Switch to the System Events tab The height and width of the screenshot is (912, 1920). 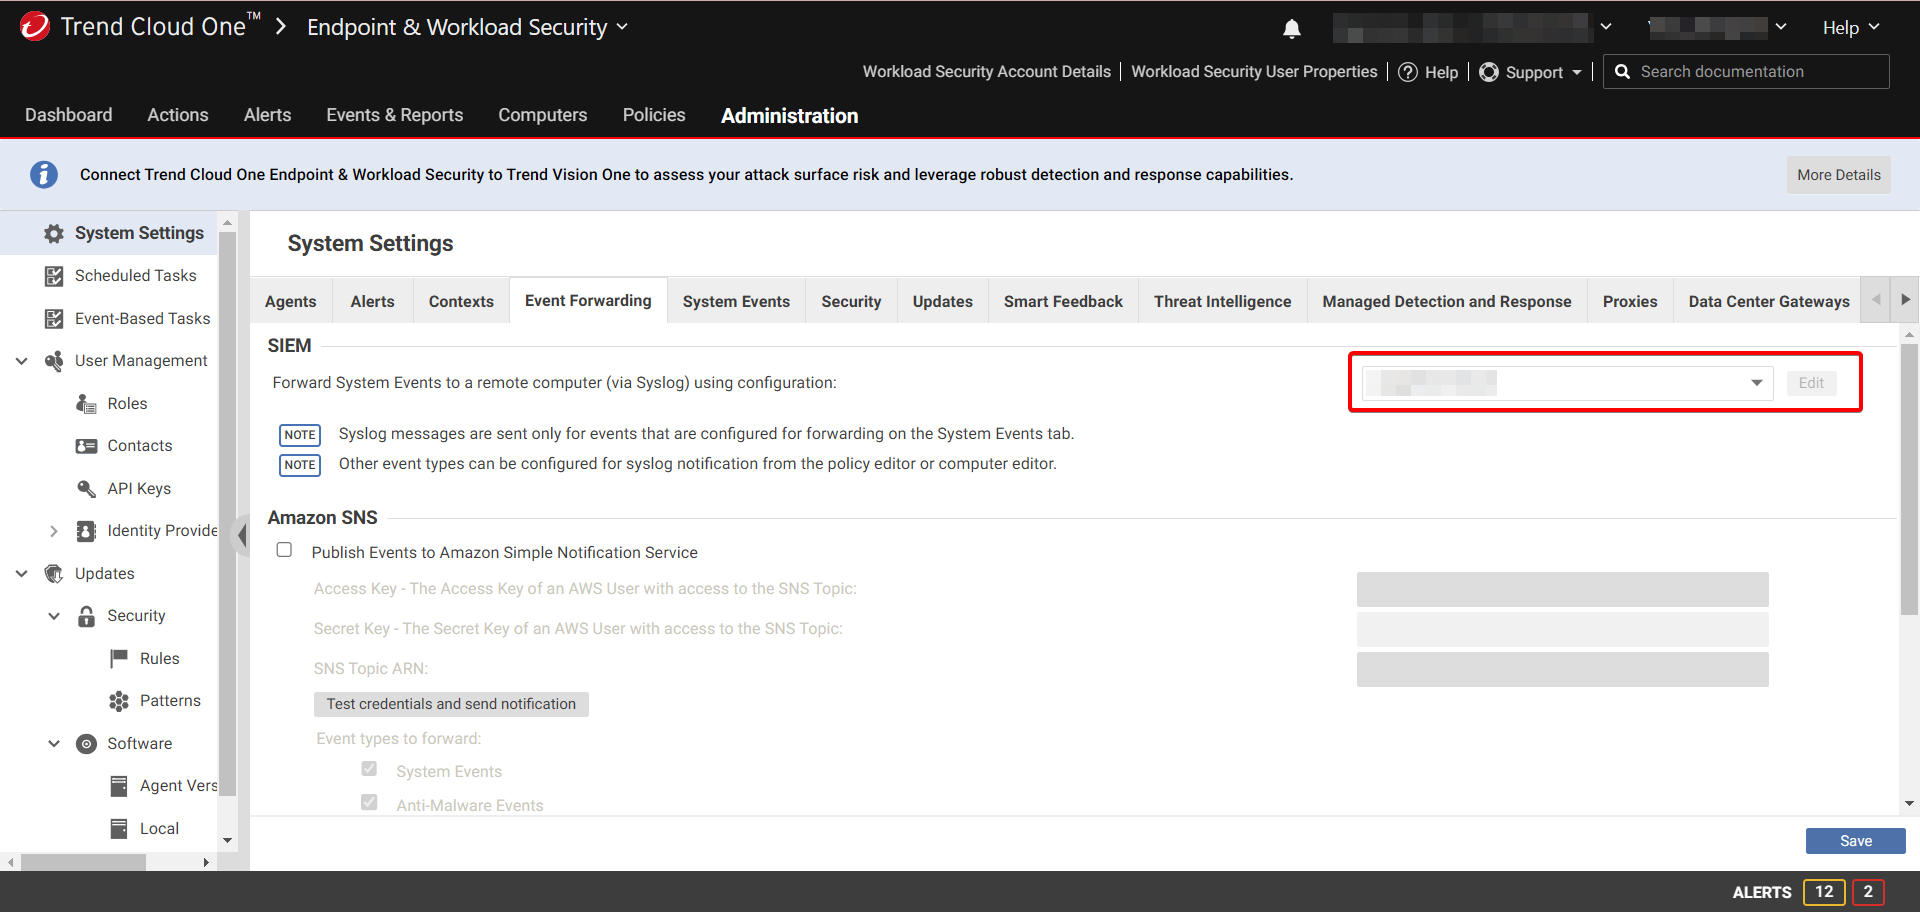coord(736,301)
